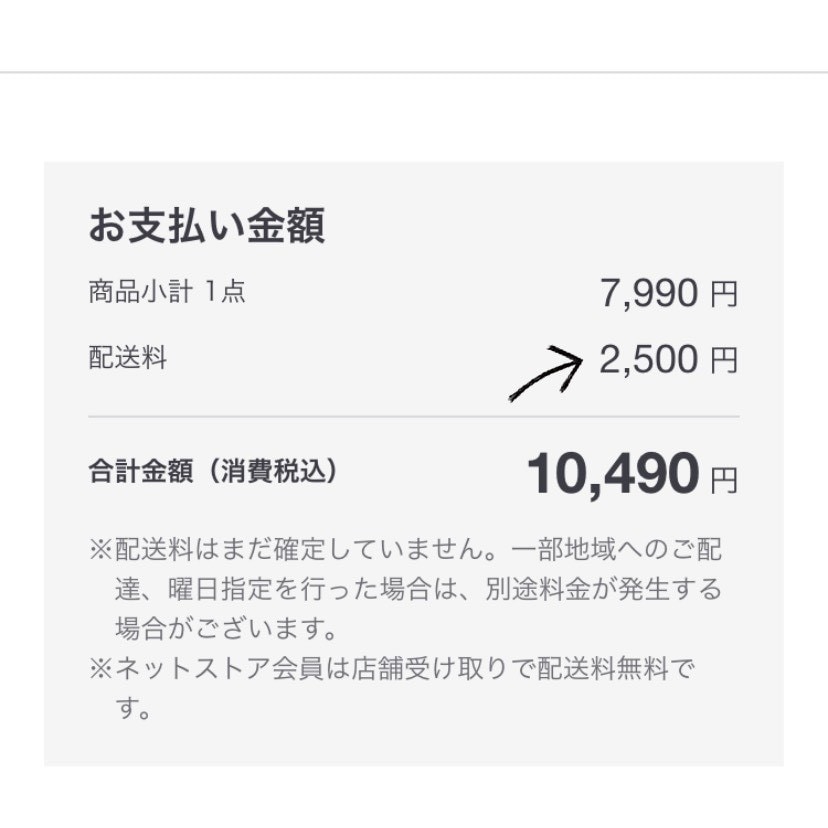
Task: Click the 10,490 total amount
Action: pos(614,474)
